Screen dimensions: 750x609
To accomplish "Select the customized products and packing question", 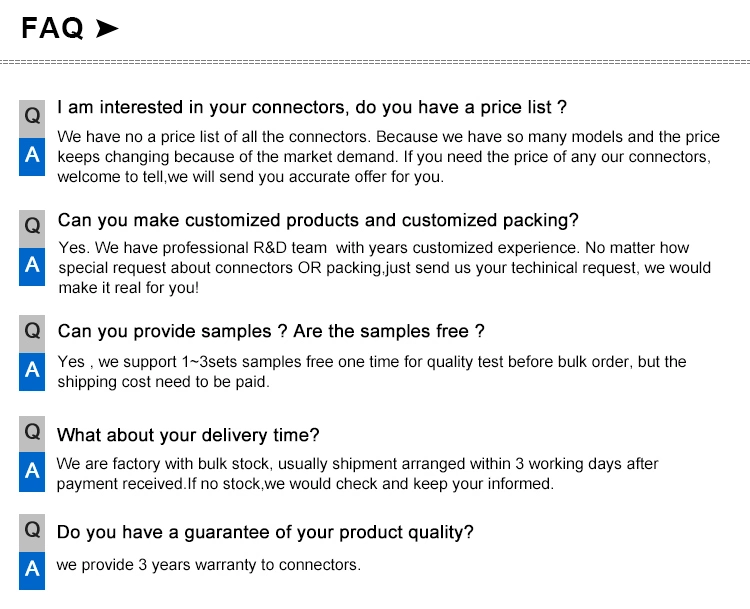I will tap(318, 221).
